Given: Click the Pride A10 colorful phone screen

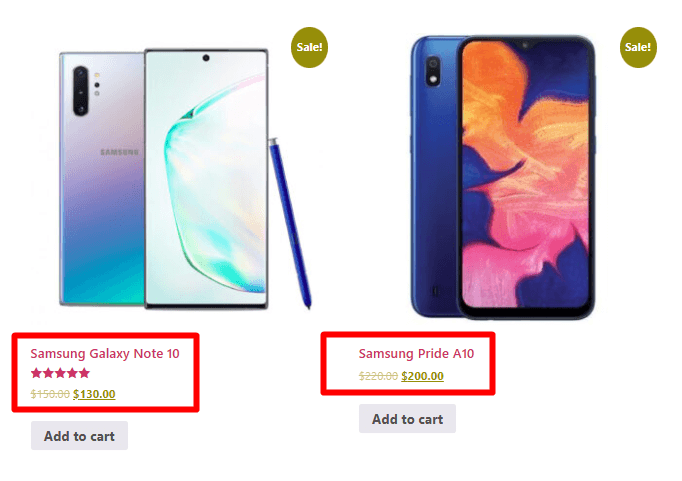Looking at the screenshot, I should point(525,175).
